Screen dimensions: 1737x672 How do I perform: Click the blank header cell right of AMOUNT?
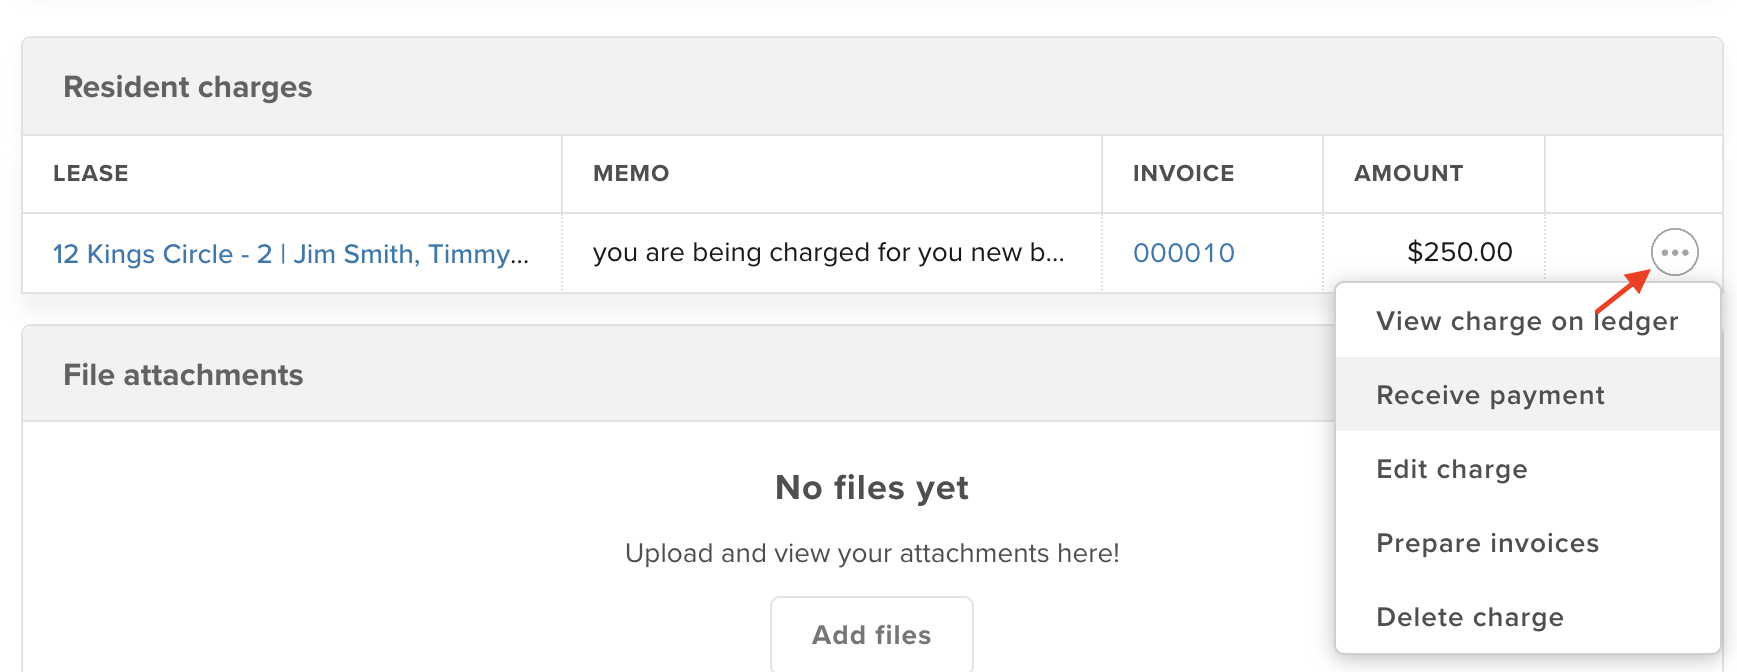[x=1633, y=174]
